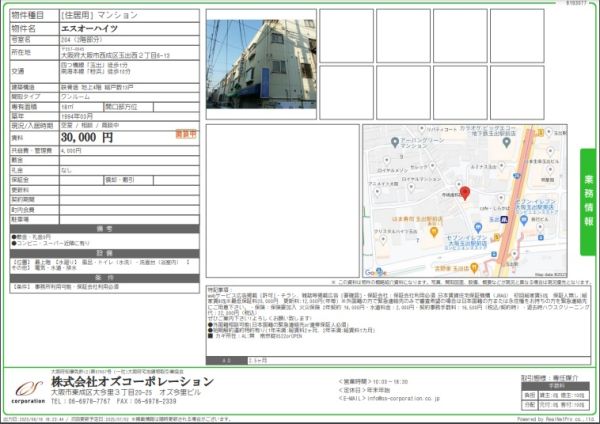
Task: Click the 株式会社オズコーポレーション company name
Action: point(132,382)
